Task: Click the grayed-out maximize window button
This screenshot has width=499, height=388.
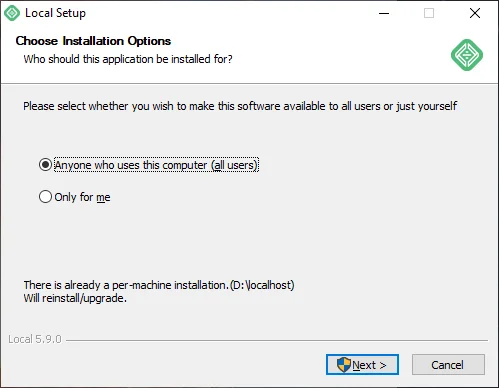Action: 429,13
